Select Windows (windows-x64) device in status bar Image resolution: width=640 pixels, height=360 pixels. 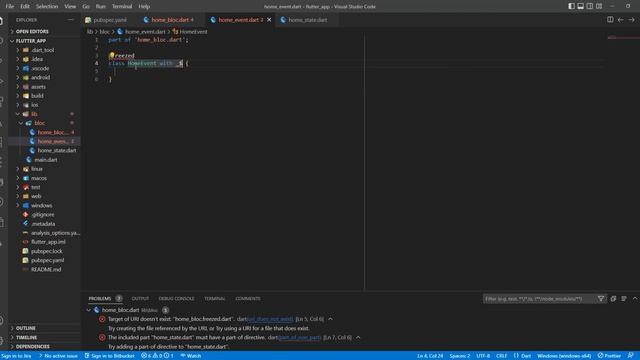coord(564,356)
